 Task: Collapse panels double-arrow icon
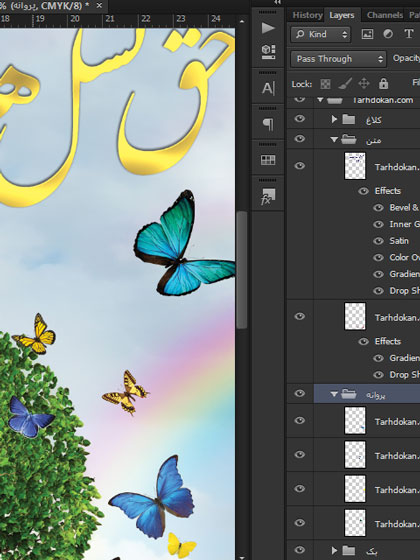(278, 2)
